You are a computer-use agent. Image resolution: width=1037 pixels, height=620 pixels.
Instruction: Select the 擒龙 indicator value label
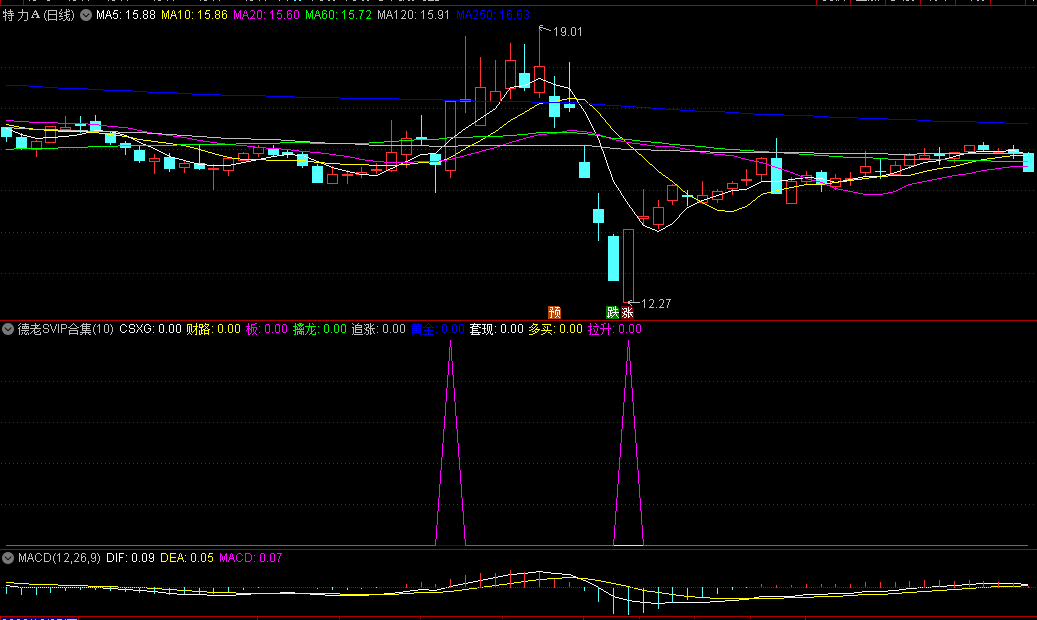(x=319, y=329)
